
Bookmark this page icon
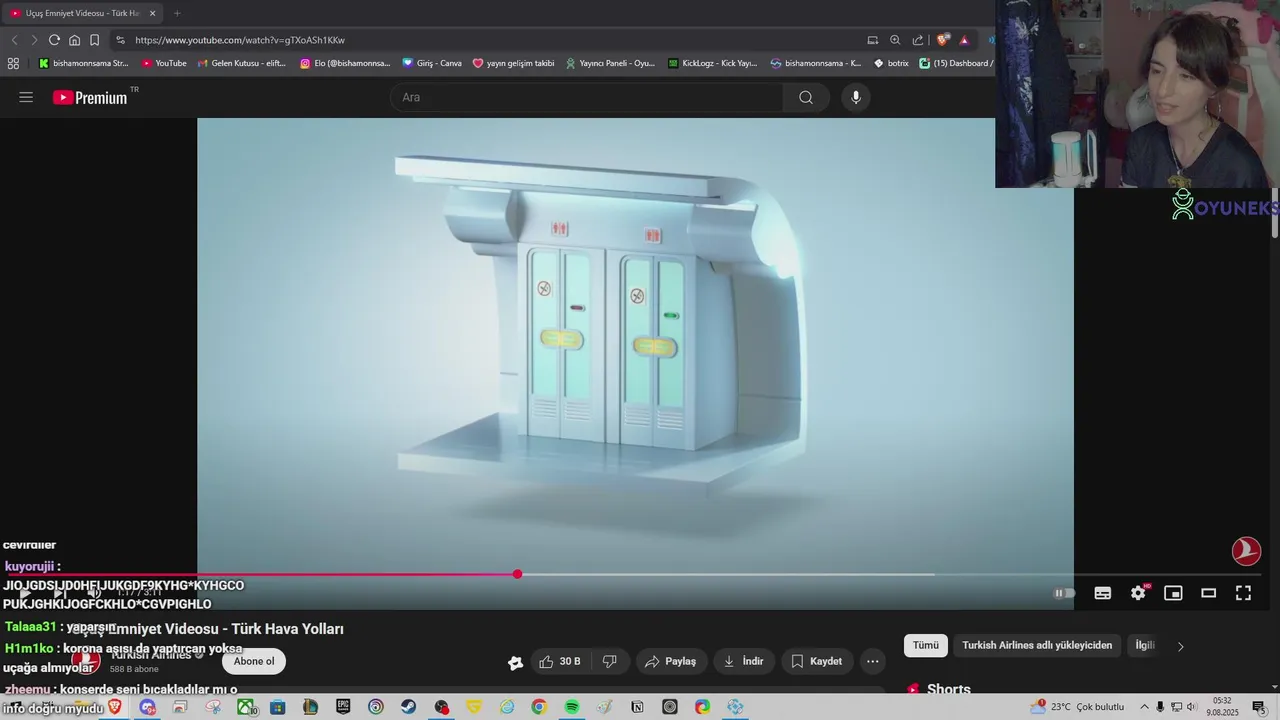pyautogui.click(x=94, y=40)
